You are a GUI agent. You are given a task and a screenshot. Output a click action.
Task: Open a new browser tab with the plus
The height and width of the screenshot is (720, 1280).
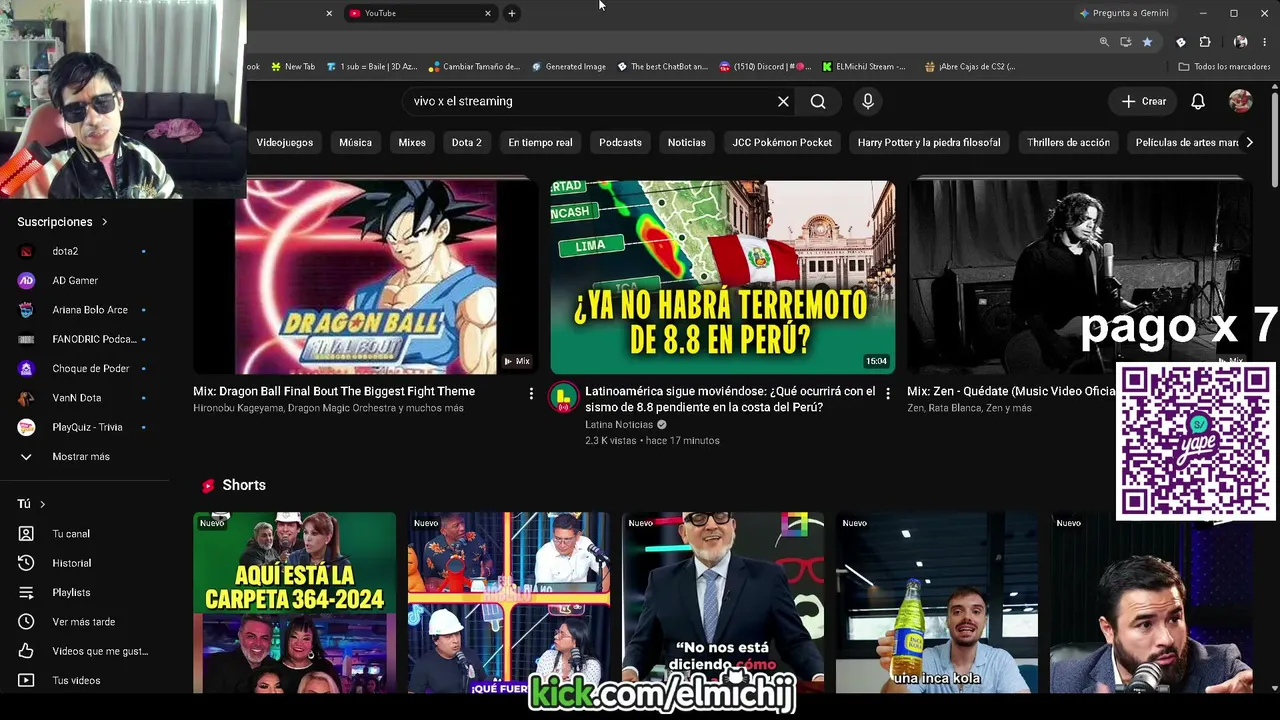pos(512,13)
